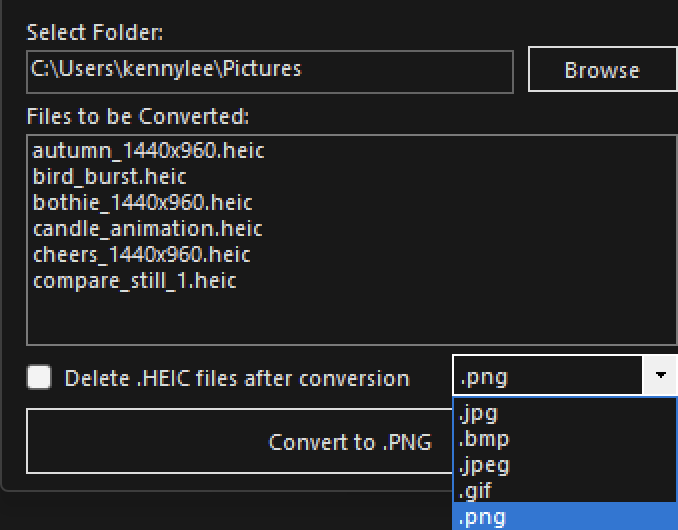Select autumn_1440x960.heic in file list
Image resolution: width=678 pixels, height=530 pixels.
pos(148,151)
